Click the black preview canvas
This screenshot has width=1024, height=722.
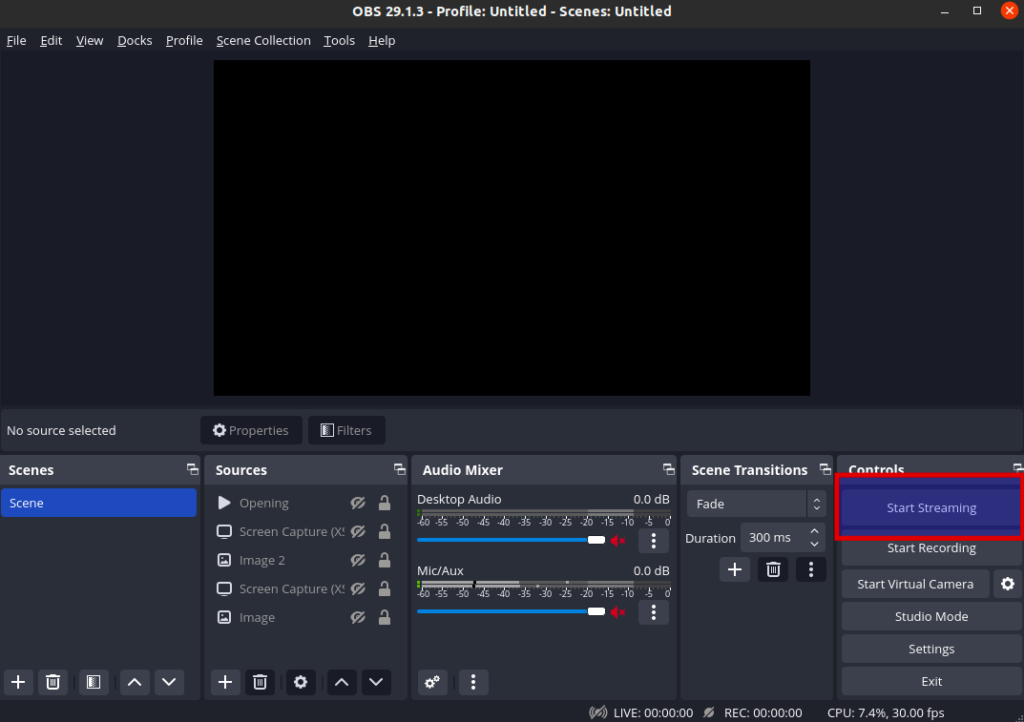point(511,228)
